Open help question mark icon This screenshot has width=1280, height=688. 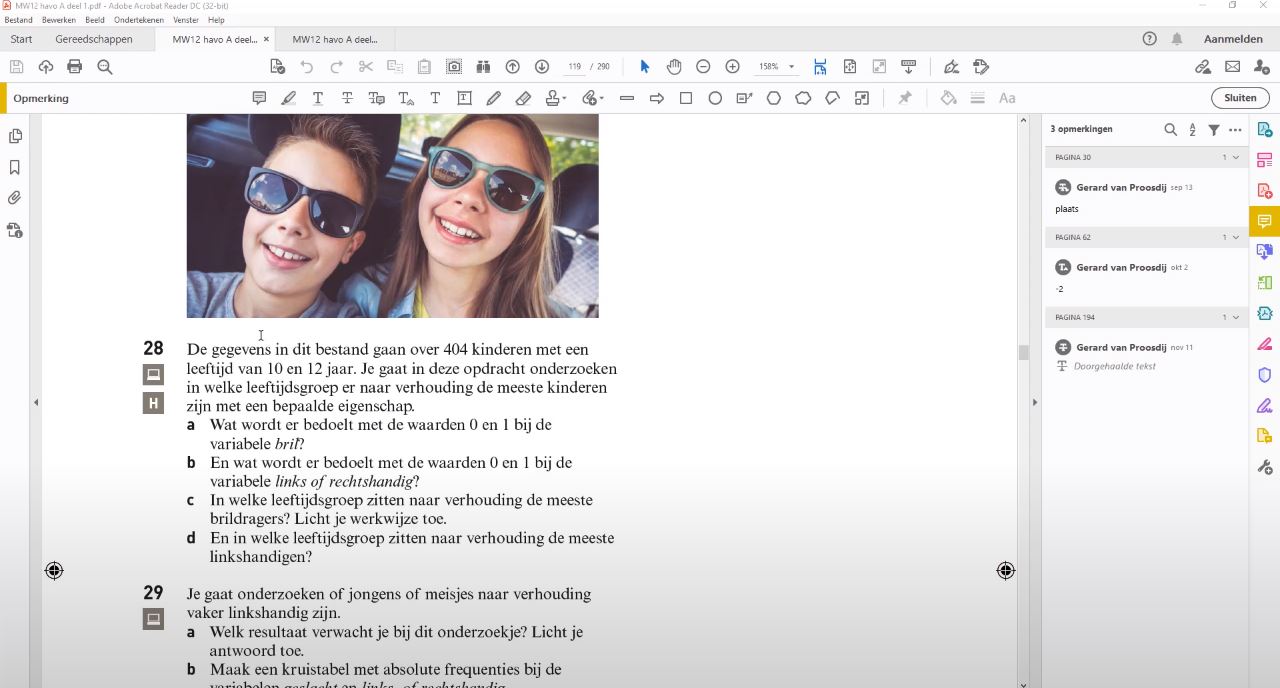click(x=1150, y=39)
